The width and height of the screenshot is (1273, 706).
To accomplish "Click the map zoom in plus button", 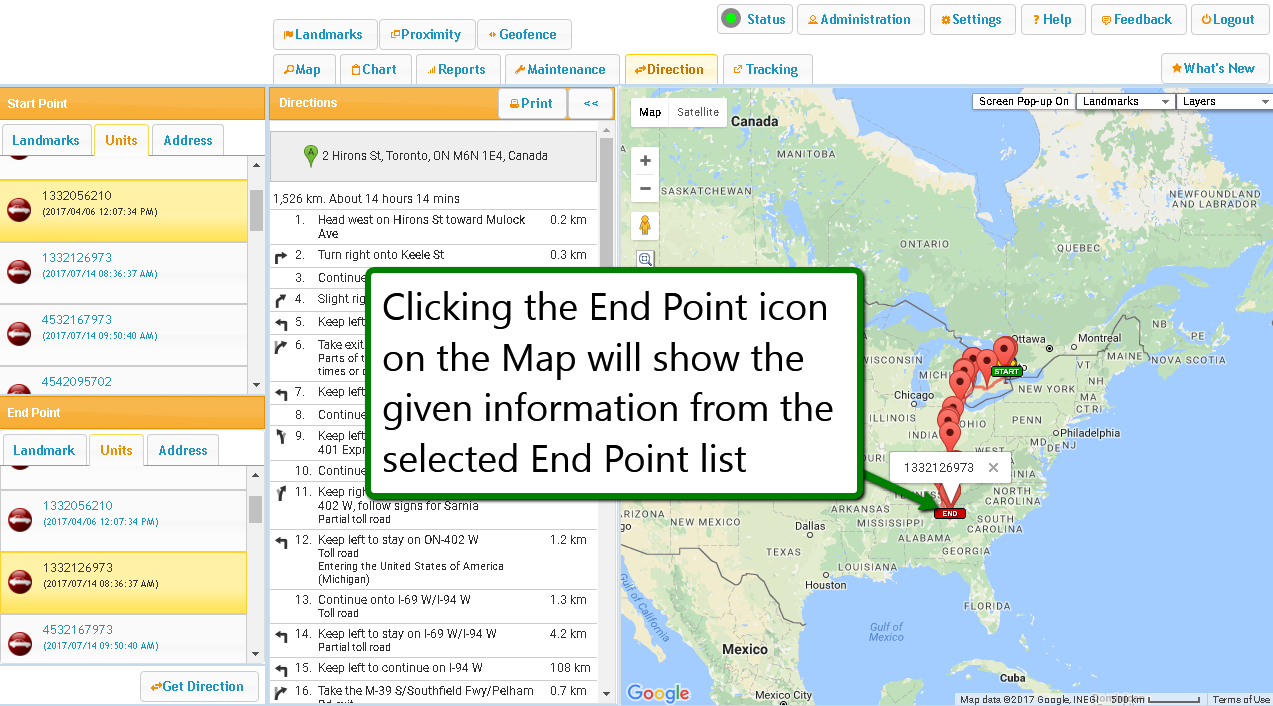I will [645, 161].
